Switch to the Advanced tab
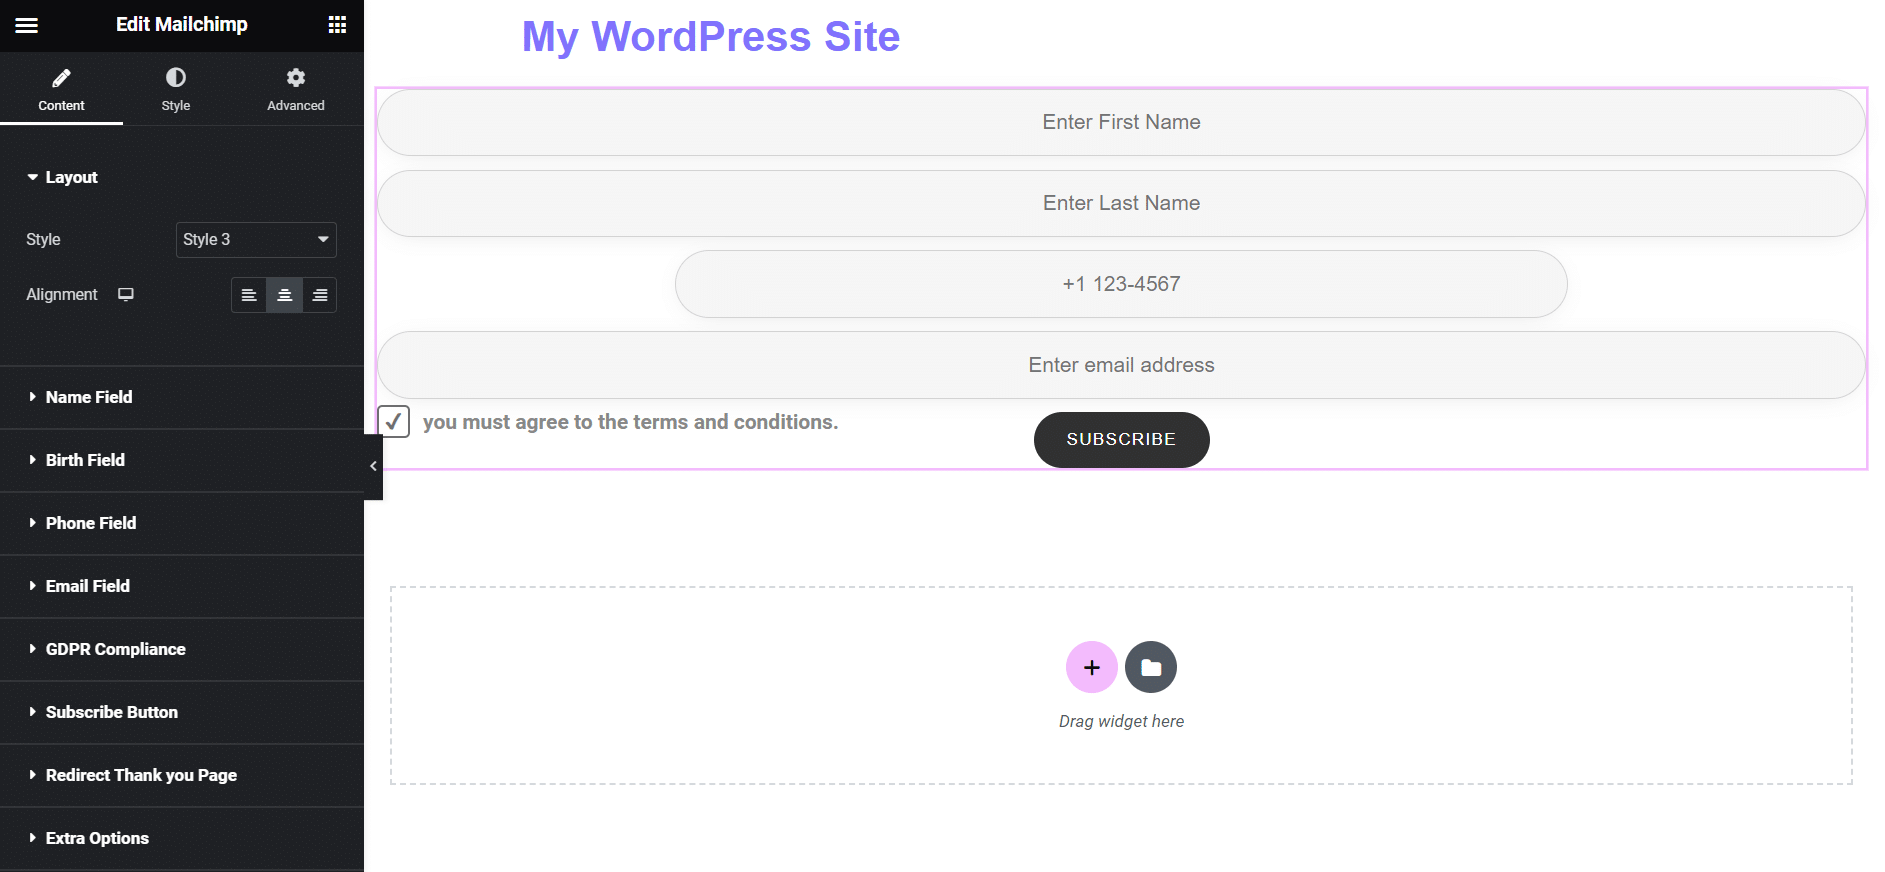The width and height of the screenshot is (1885, 872). (296, 89)
